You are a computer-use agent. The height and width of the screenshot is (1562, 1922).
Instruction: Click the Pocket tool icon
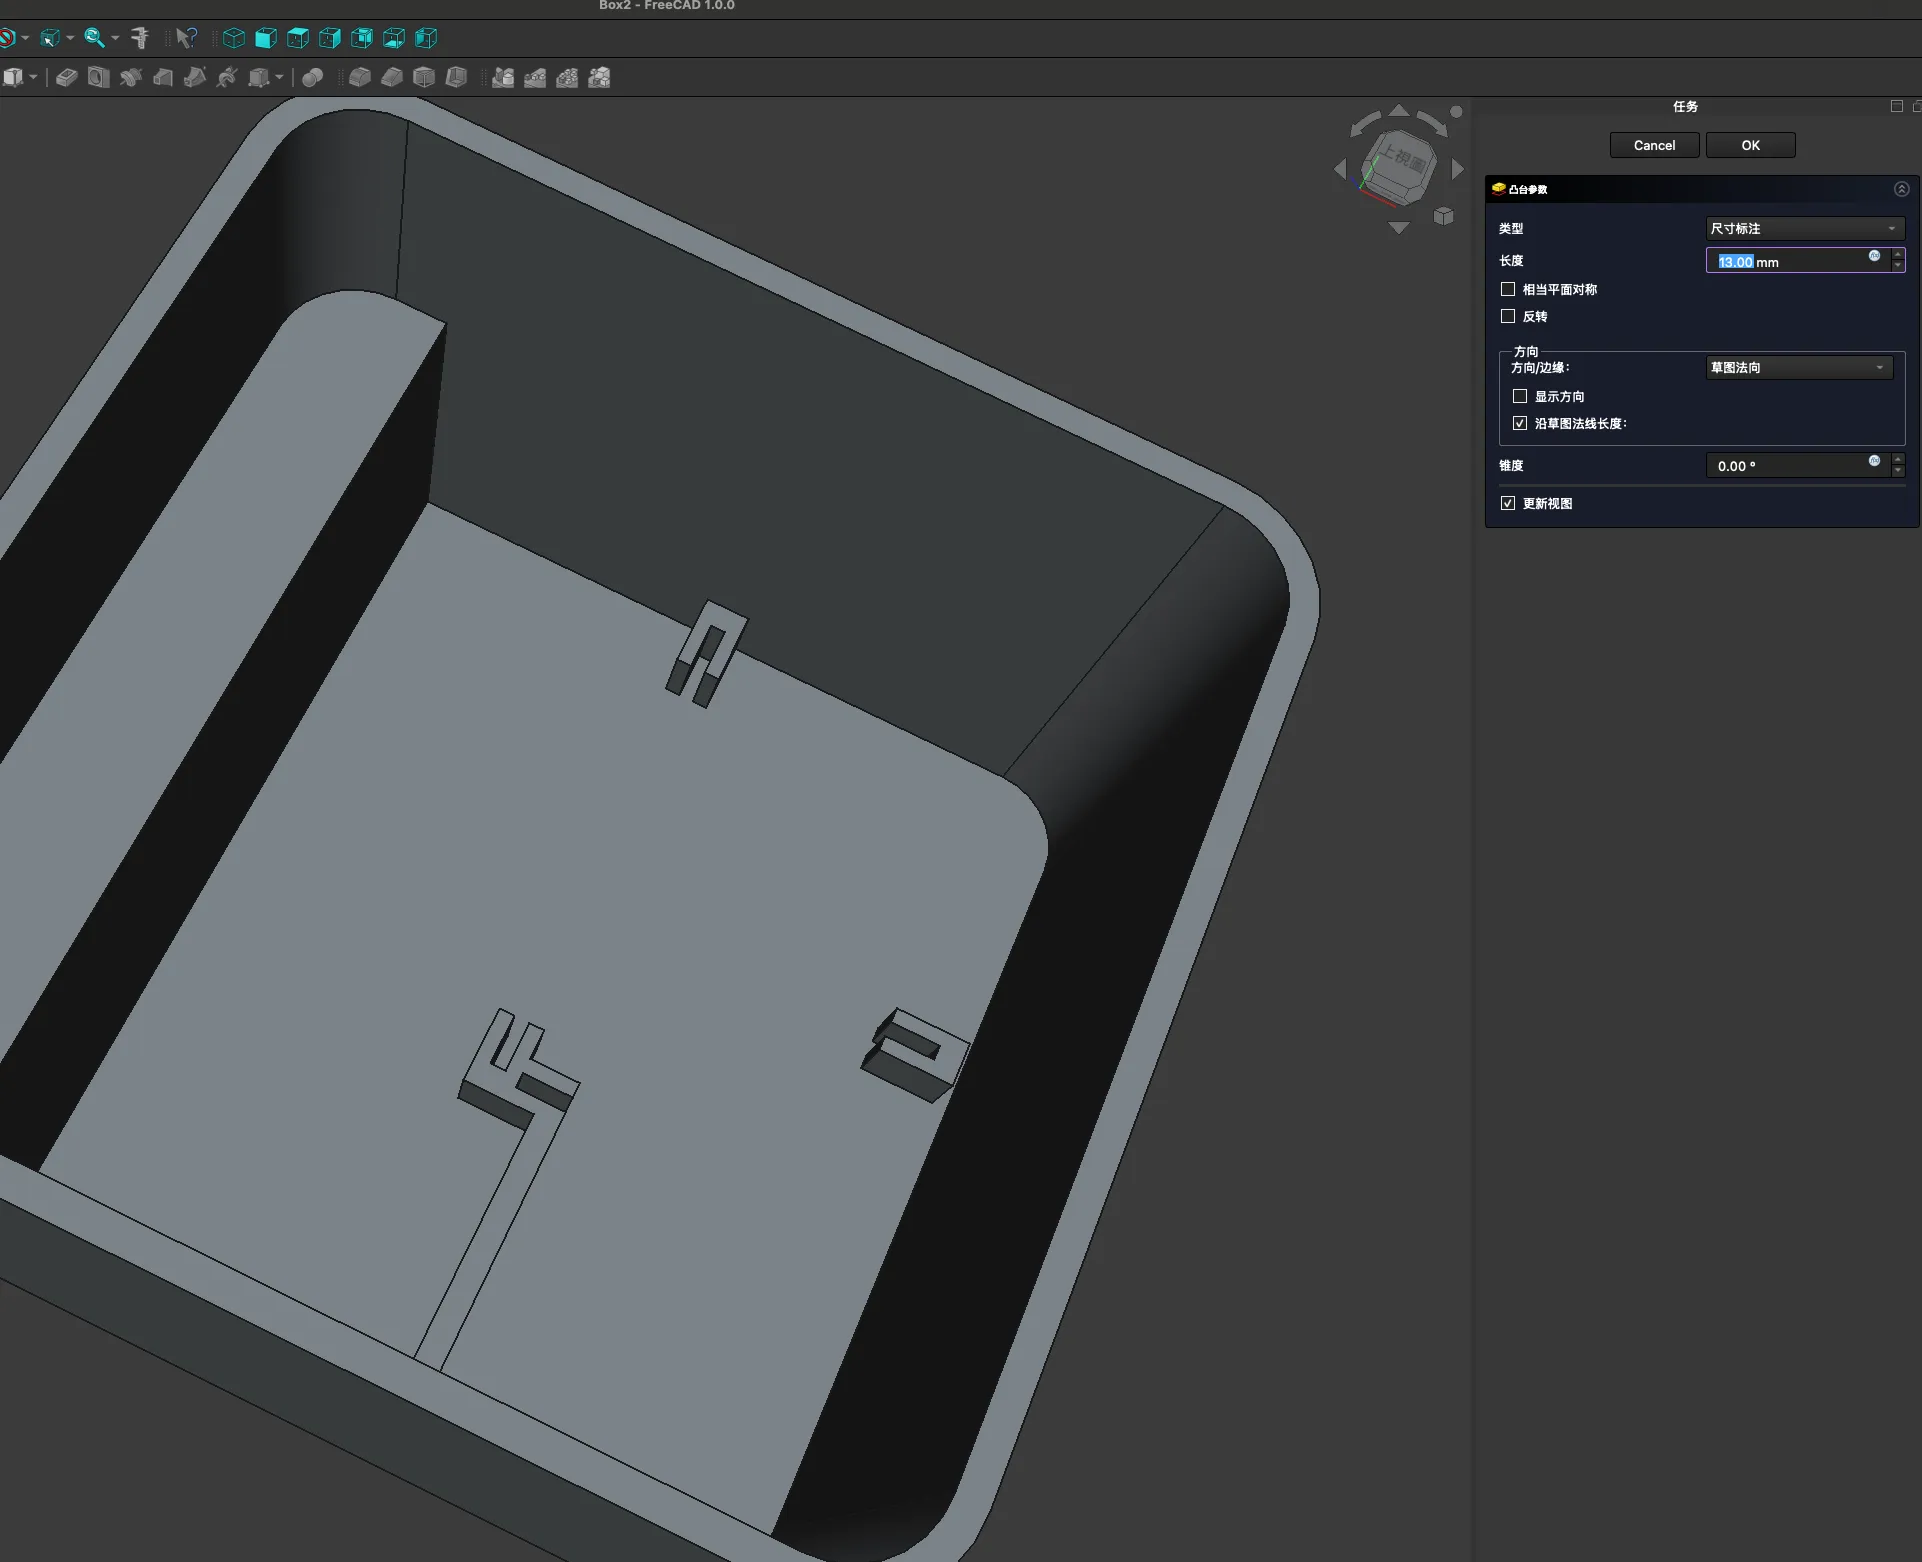(x=66, y=77)
